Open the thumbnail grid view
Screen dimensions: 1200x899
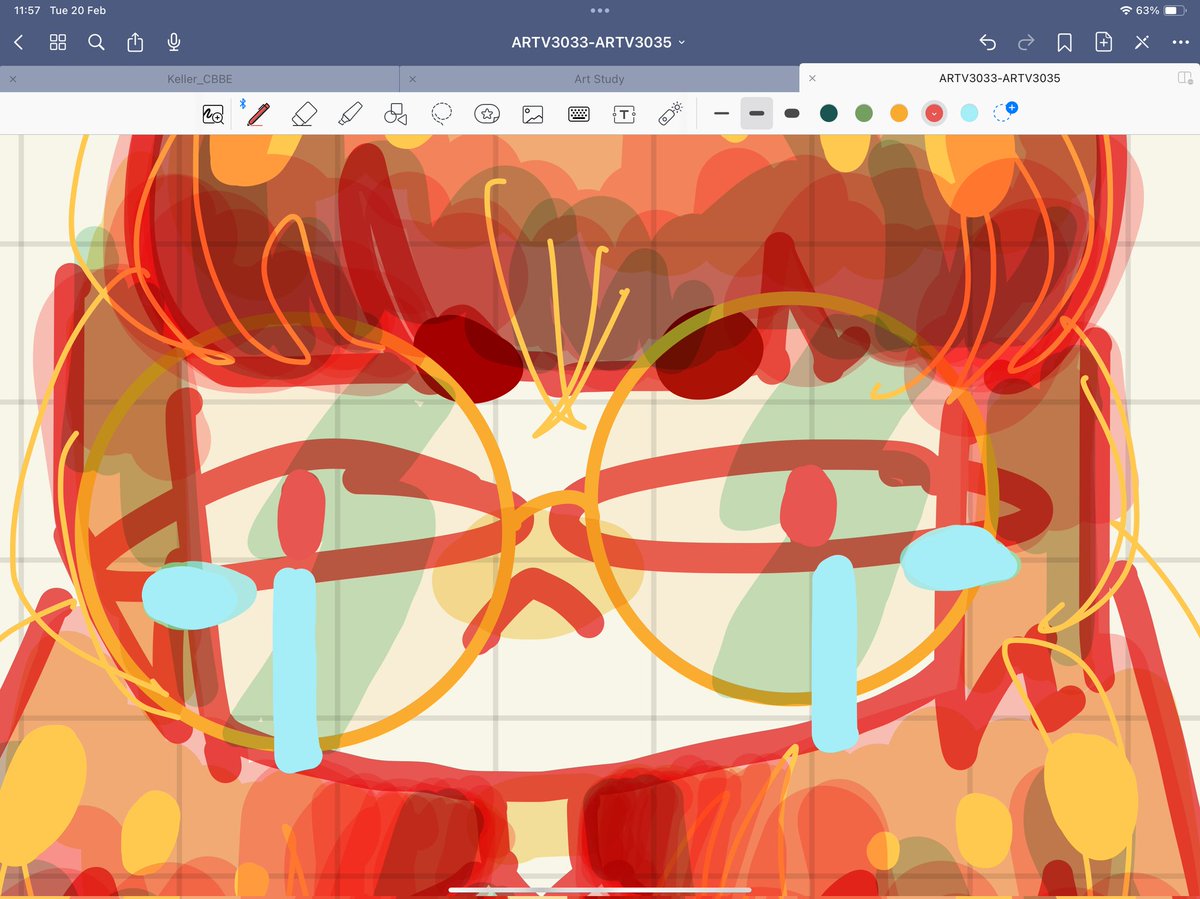point(58,42)
